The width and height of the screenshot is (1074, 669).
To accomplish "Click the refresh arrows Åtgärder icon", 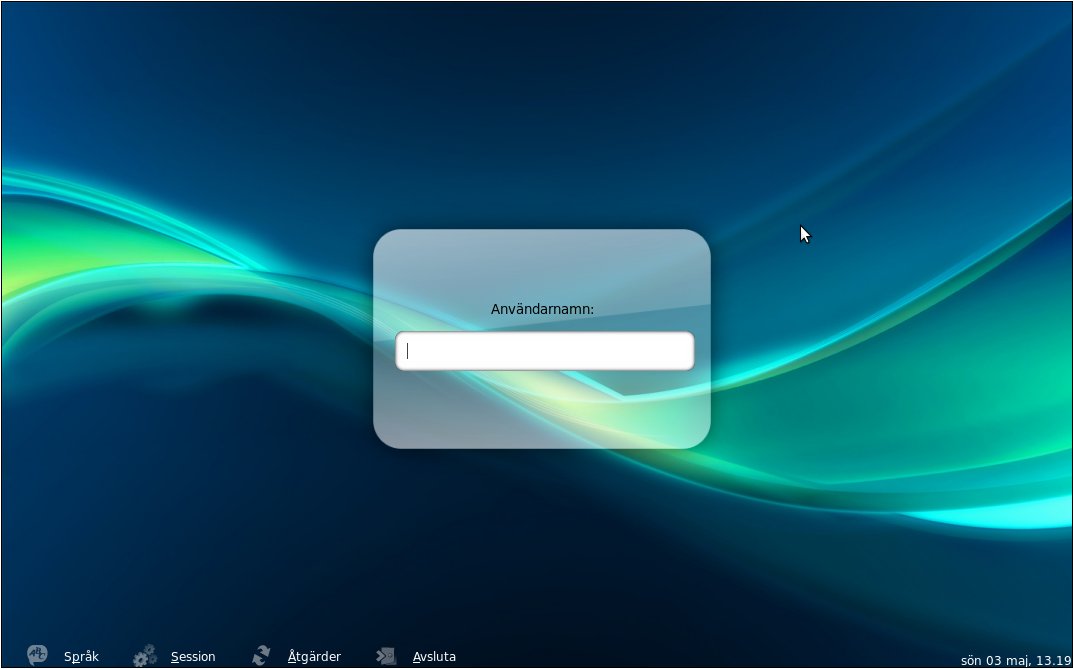I will click(x=260, y=655).
